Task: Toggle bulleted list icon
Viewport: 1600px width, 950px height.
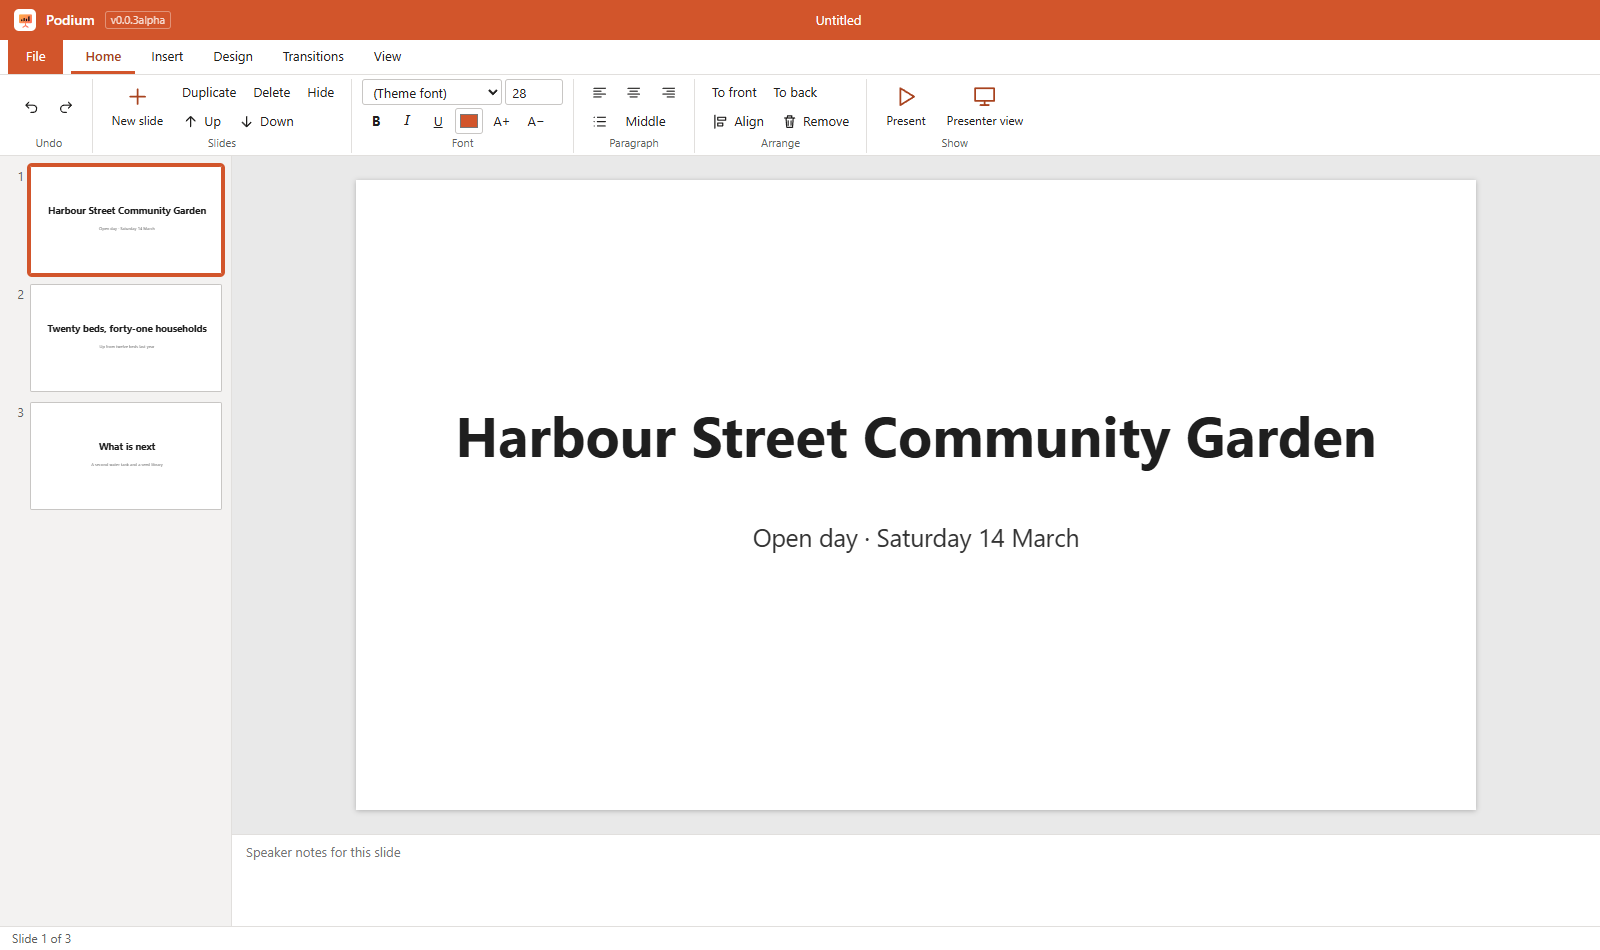Action: coord(600,121)
